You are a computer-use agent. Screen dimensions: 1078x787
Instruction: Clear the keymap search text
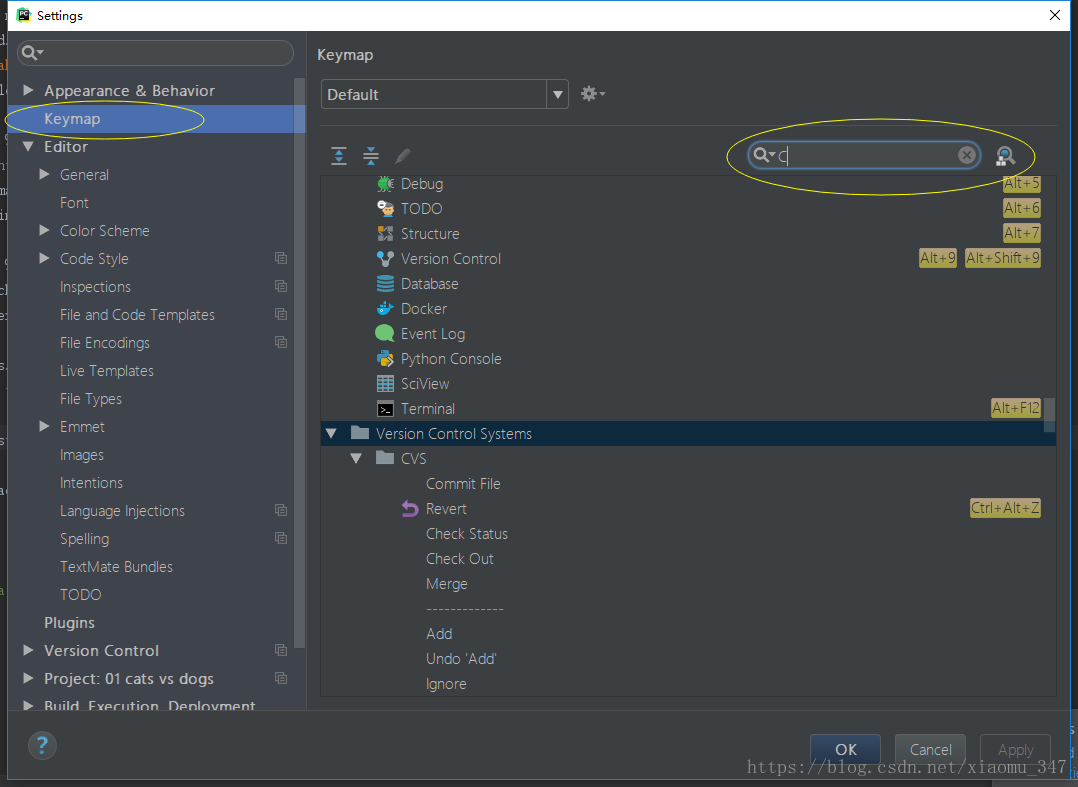point(967,155)
